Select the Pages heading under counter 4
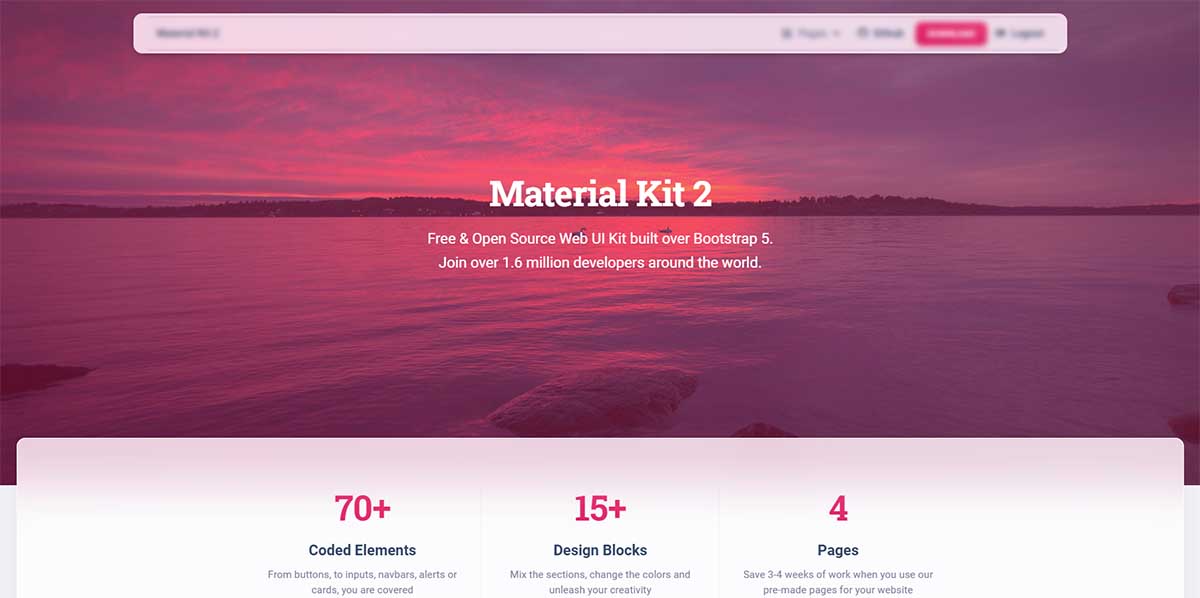The image size is (1200, 598). pos(838,550)
